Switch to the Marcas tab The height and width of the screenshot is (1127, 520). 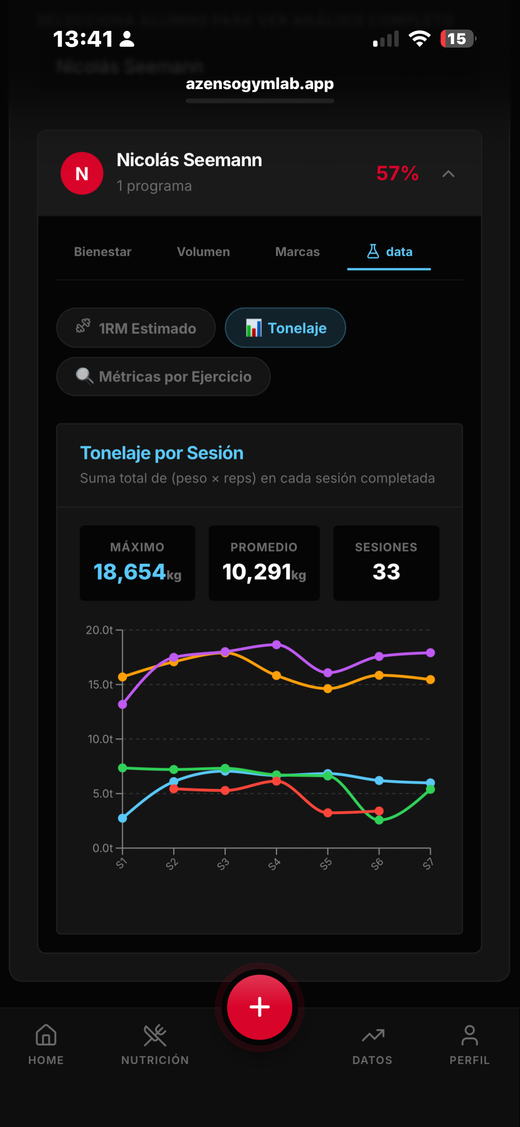click(297, 252)
